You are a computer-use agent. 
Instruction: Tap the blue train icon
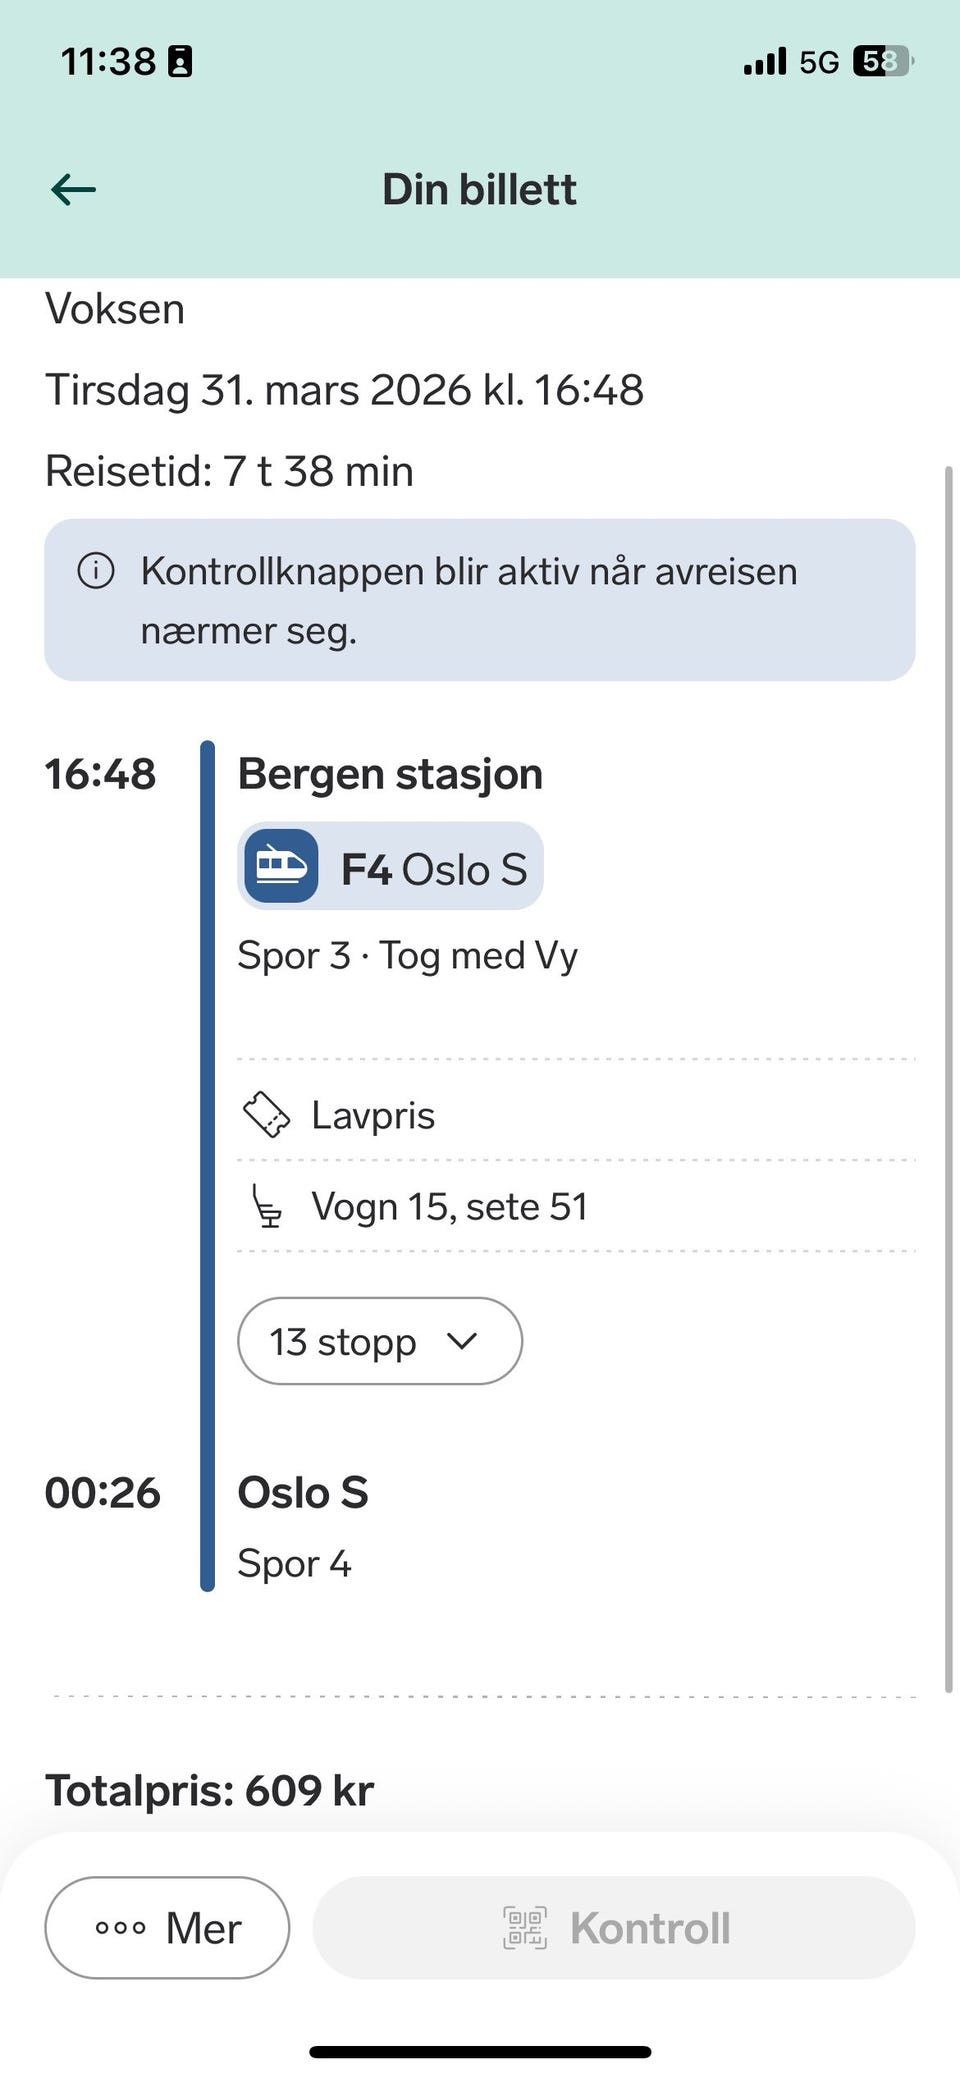281,866
